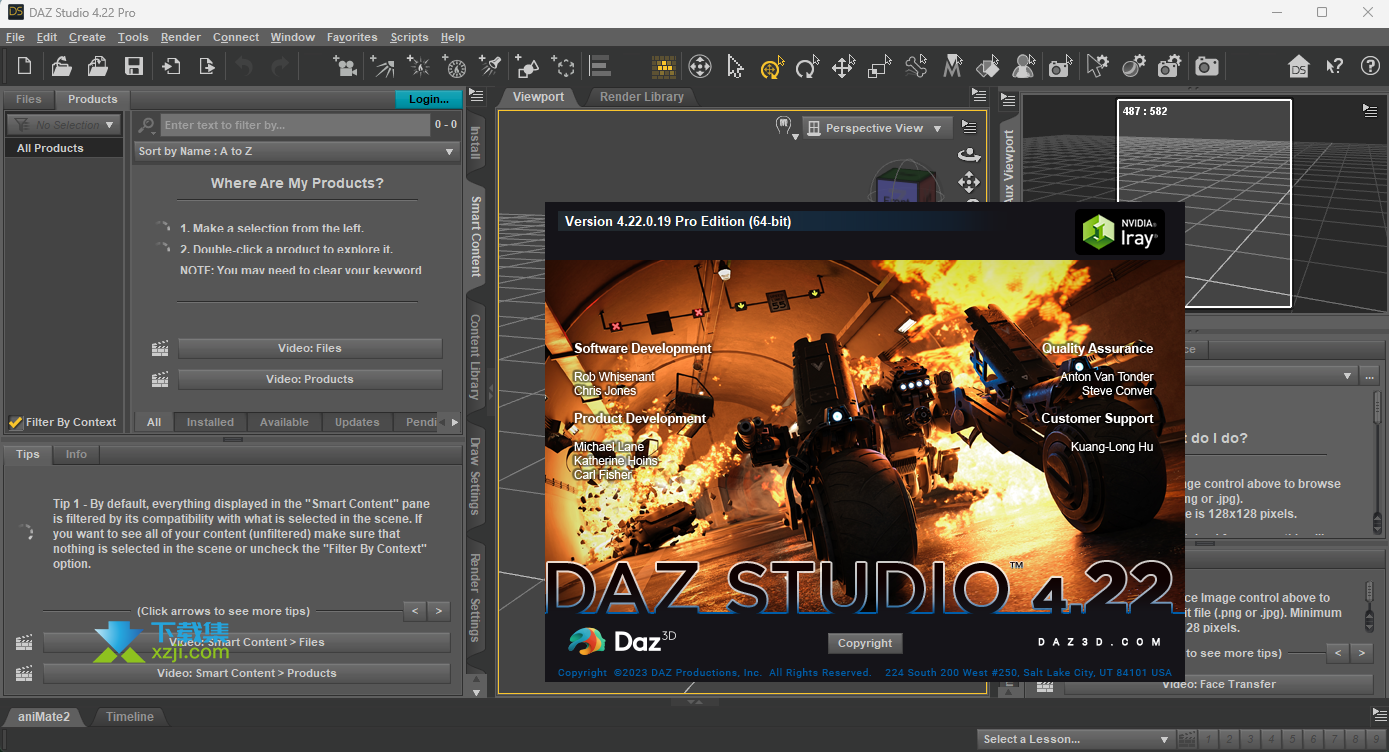This screenshot has width=1389, height=752.
Task: Select the Info tab
Action: click(x=76, y=454)
